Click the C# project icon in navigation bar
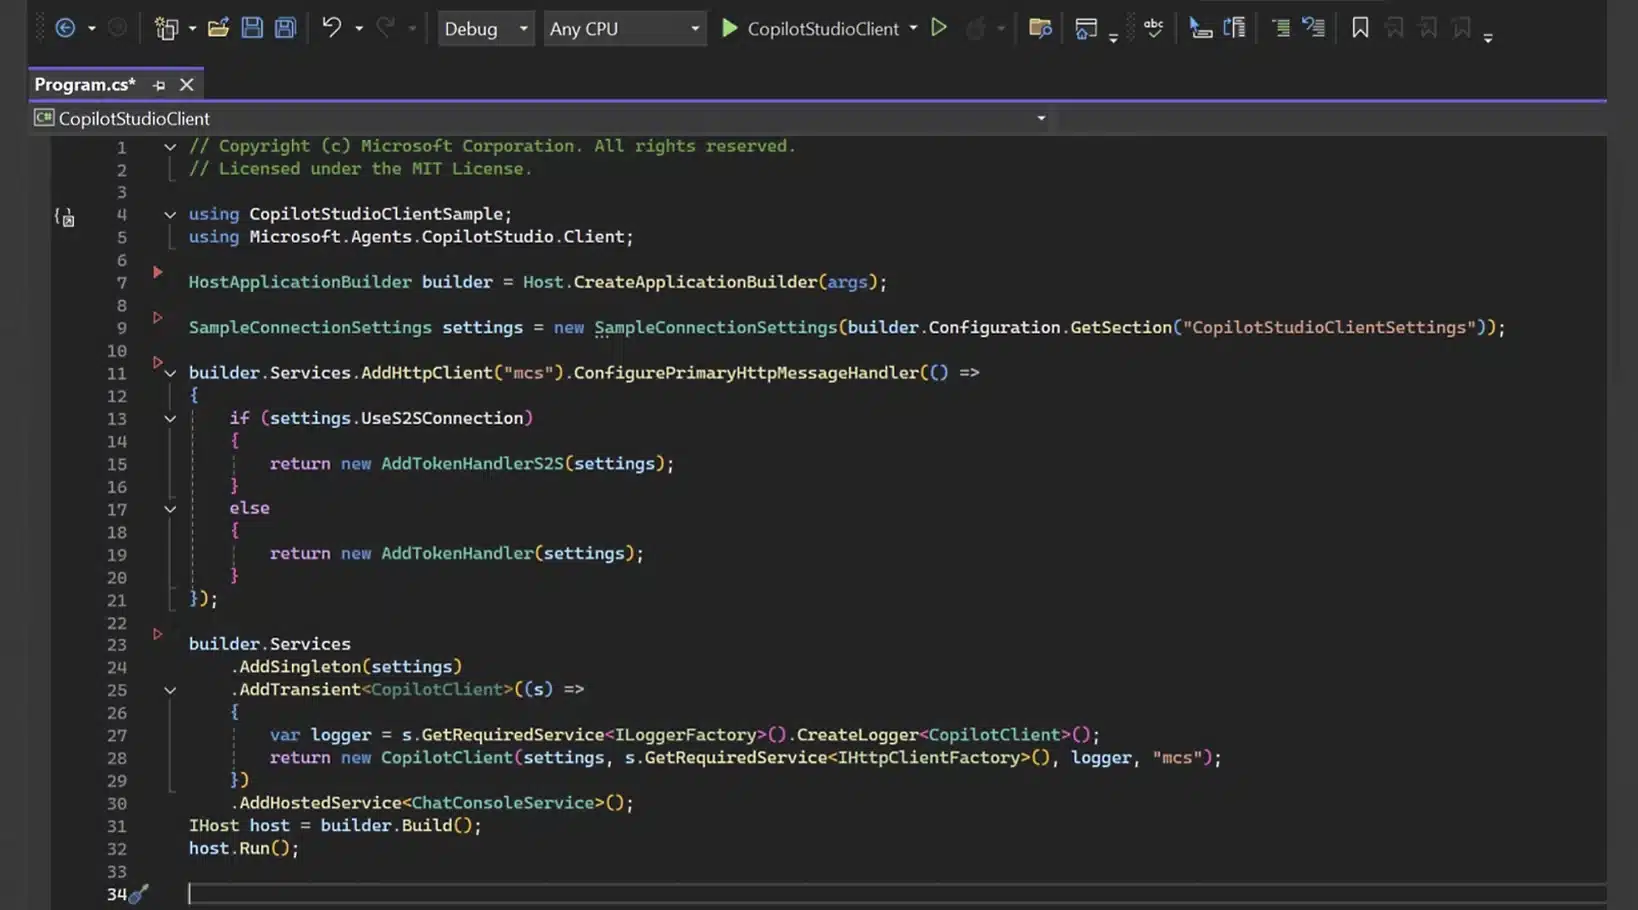Screen dimensions: 1638x910 44,118
